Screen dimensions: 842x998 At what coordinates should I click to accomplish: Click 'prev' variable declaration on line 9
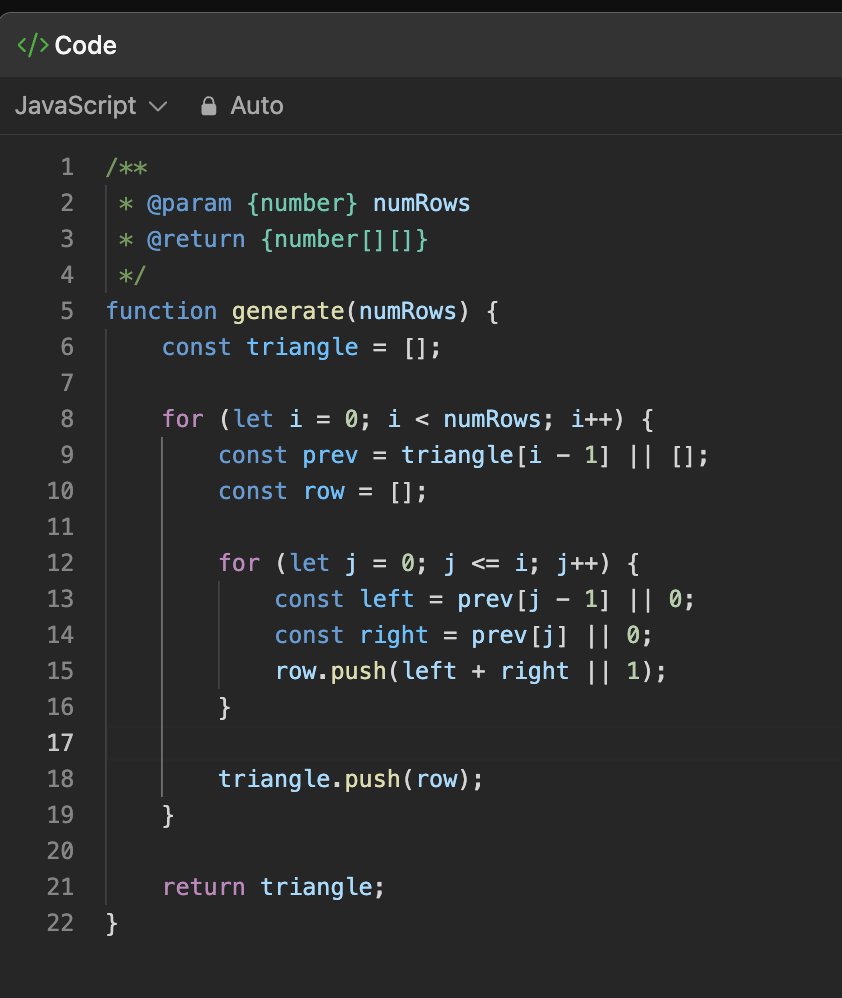click(330, 456)
